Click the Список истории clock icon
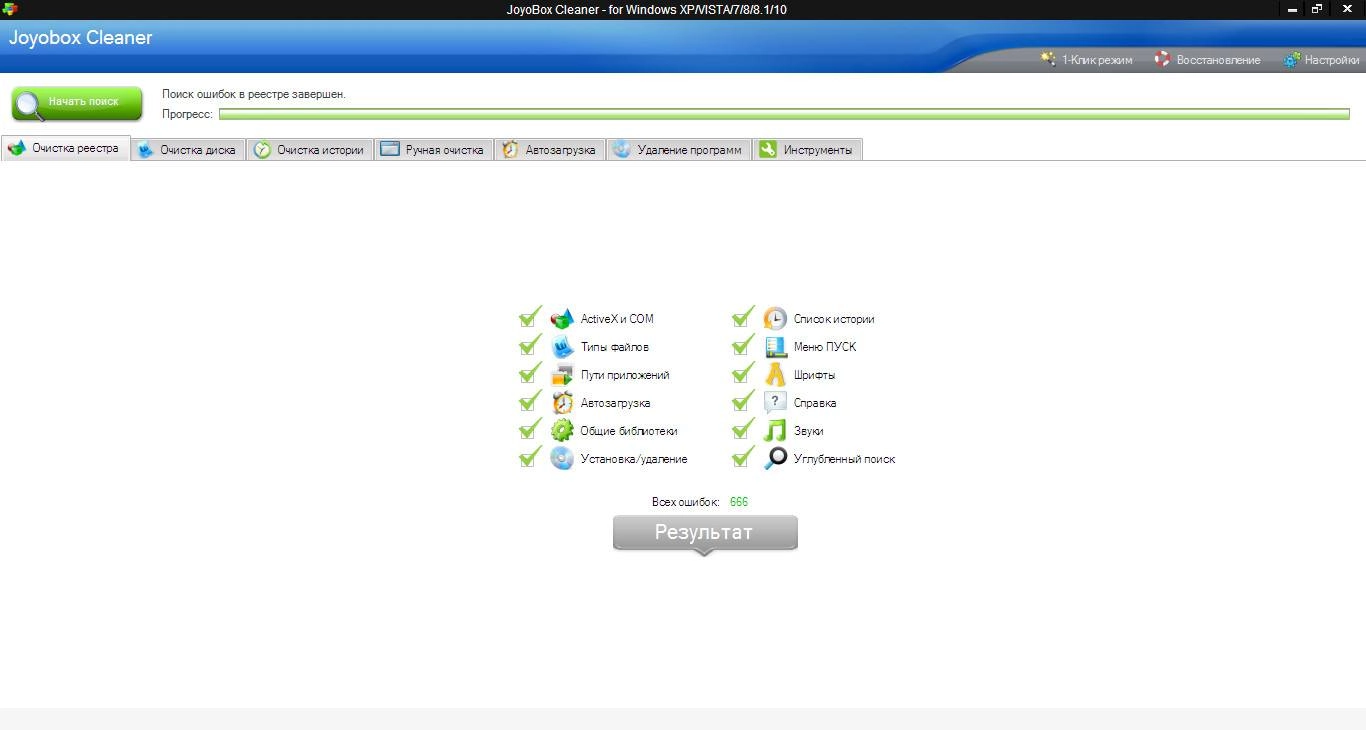The height and width of the screenshot is (730, 1366). coord(775,319)
